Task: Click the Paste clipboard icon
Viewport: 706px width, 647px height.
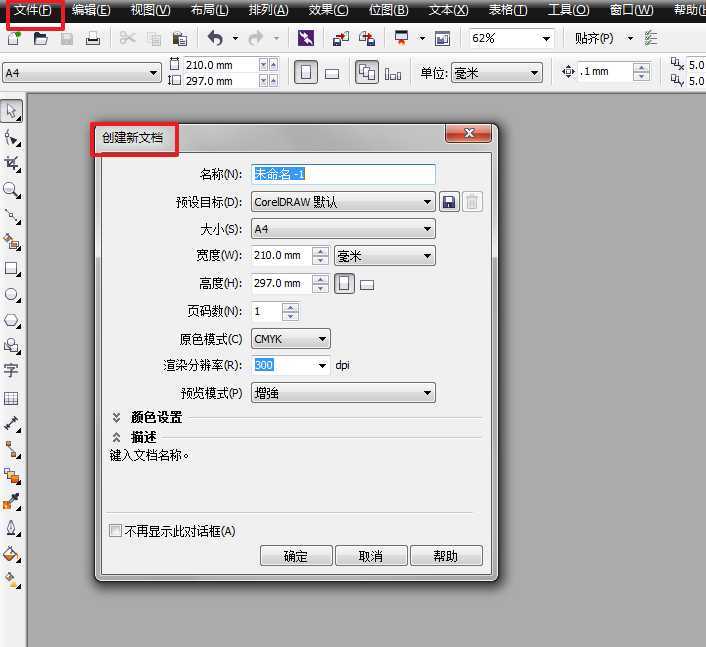Action: point(180,39)
